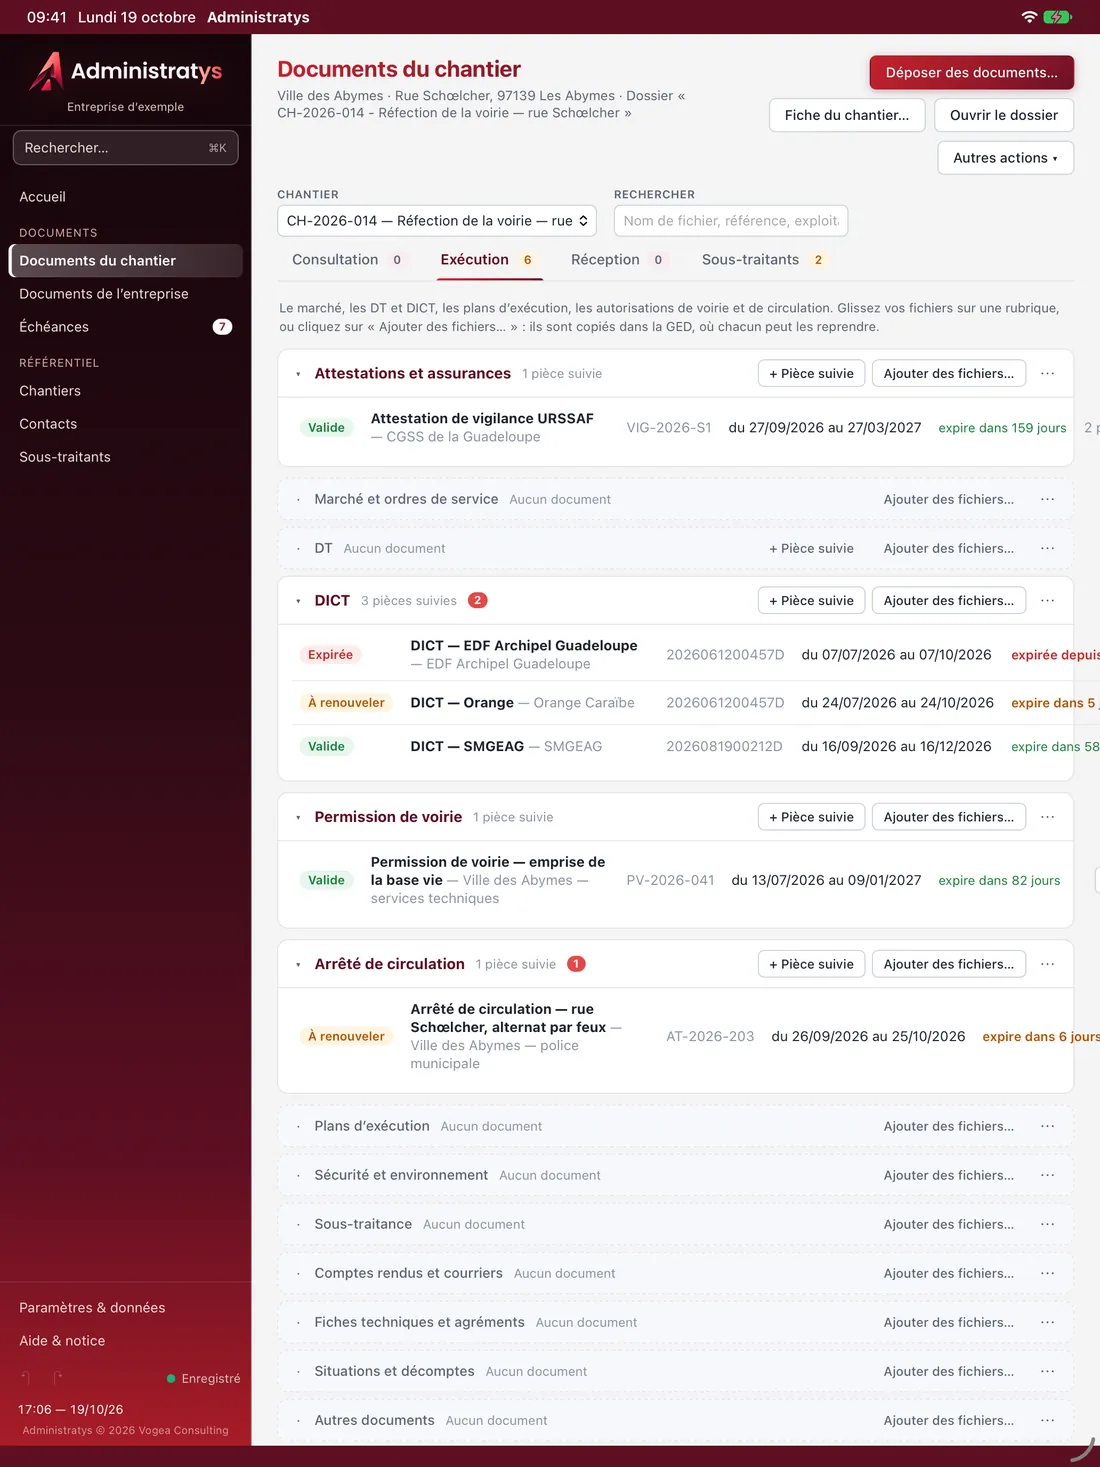Open ellipsis menu for Sécurité et environnement
This screenshot has width=1100, height=1467.
(1048, 1175)
